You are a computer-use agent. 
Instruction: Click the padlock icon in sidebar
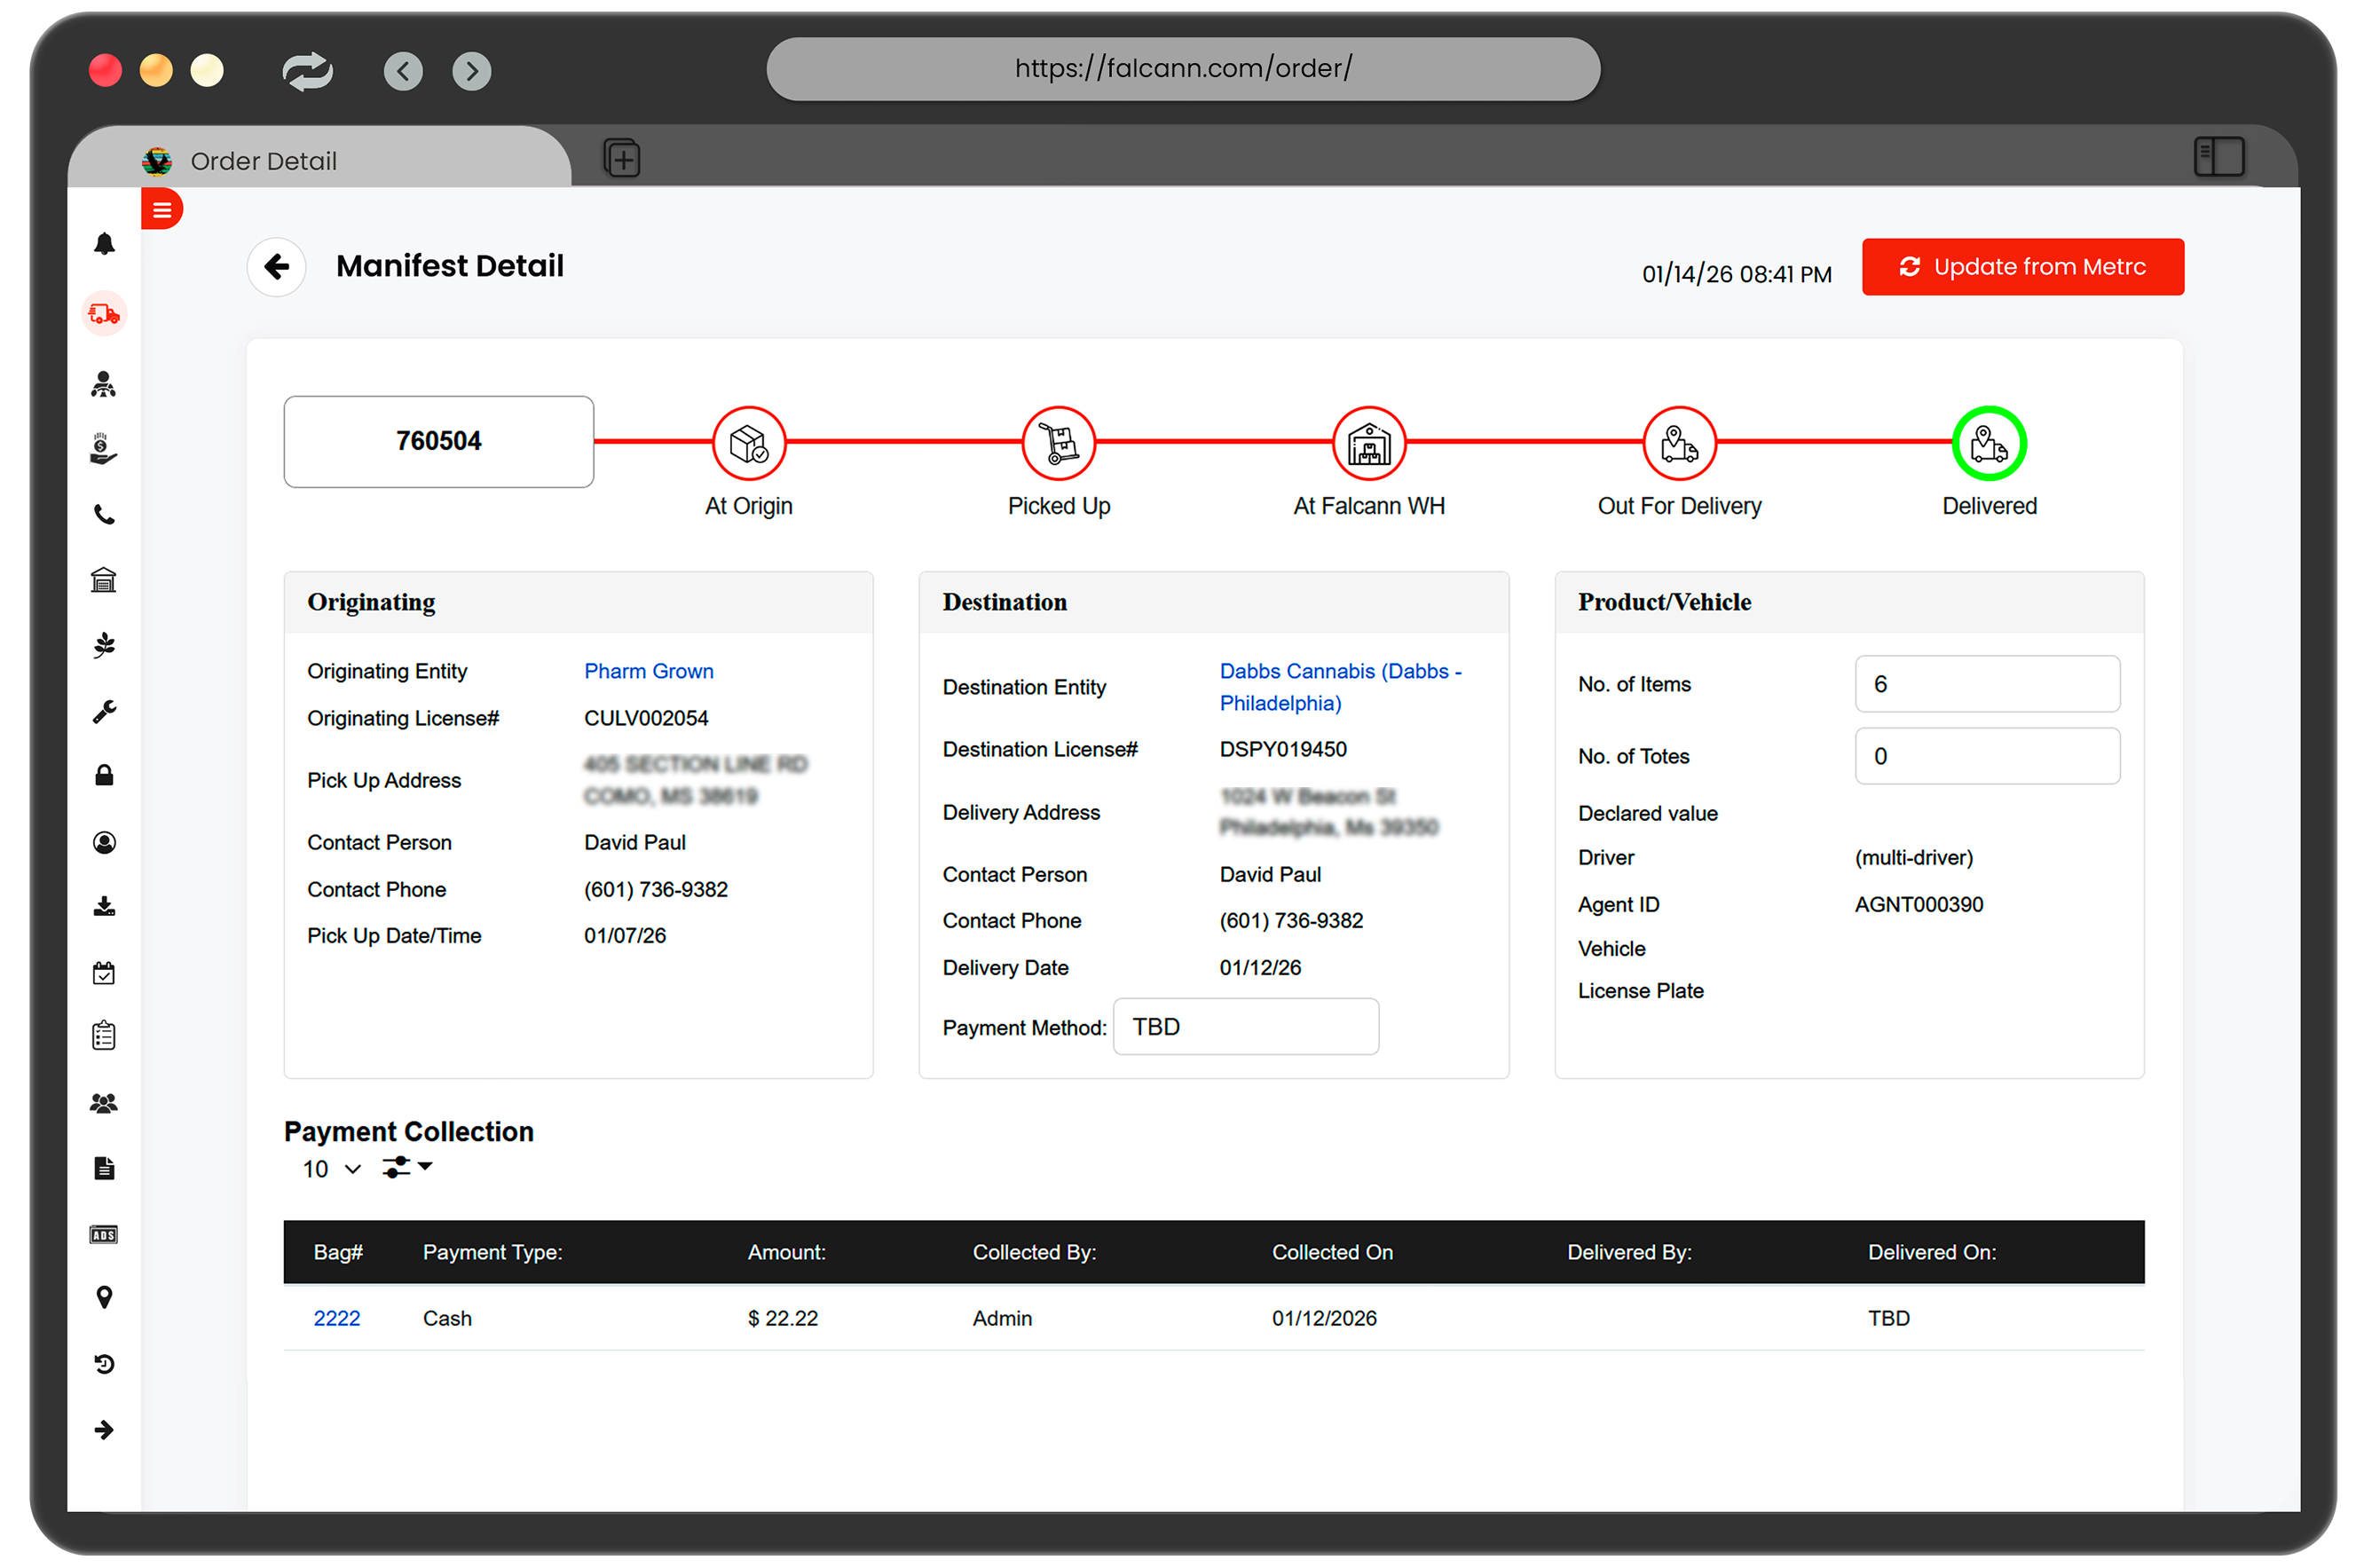104,776
